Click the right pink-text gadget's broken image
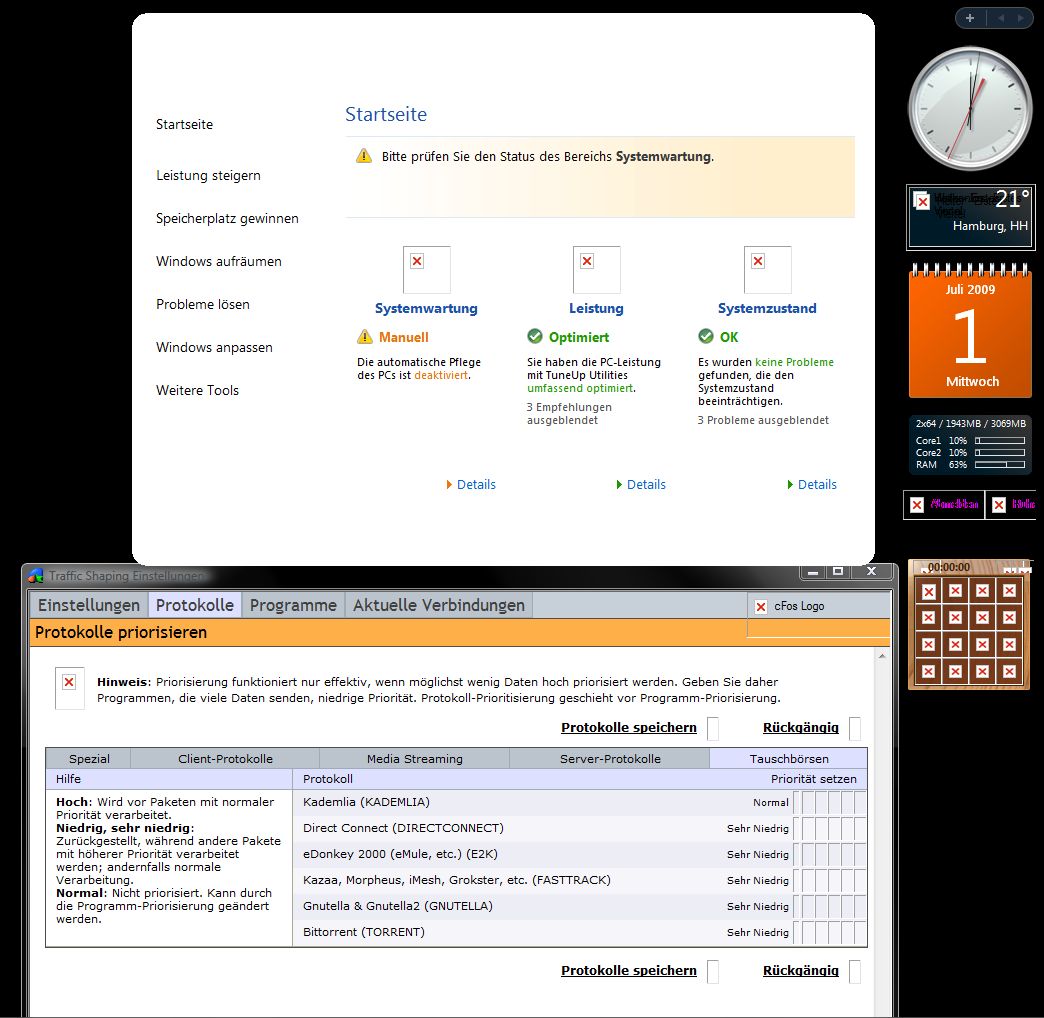The image size is (1044, 1018). pos(999,505)
